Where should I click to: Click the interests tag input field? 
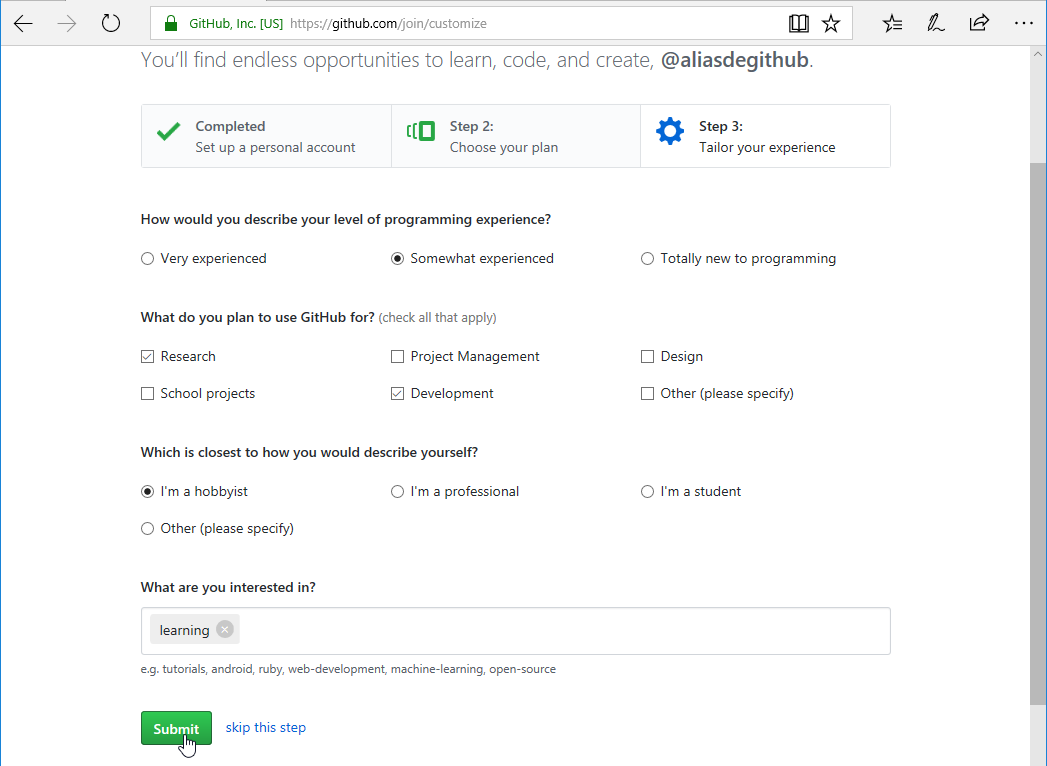pos(560,631)
